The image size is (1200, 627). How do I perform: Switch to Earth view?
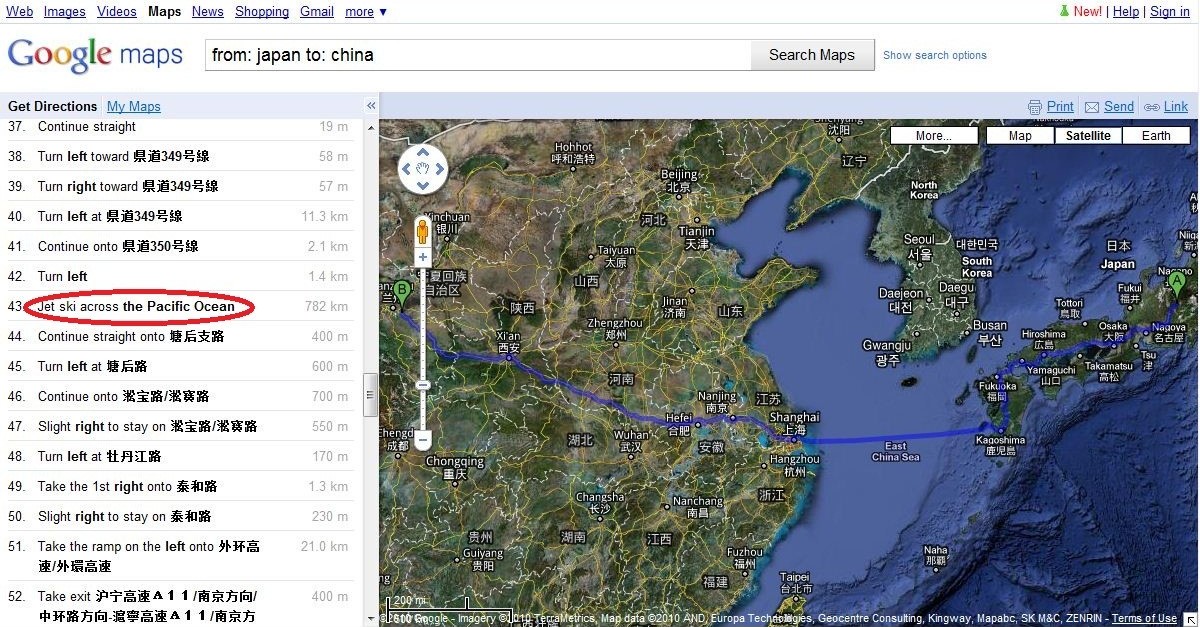pos(1156,136)
